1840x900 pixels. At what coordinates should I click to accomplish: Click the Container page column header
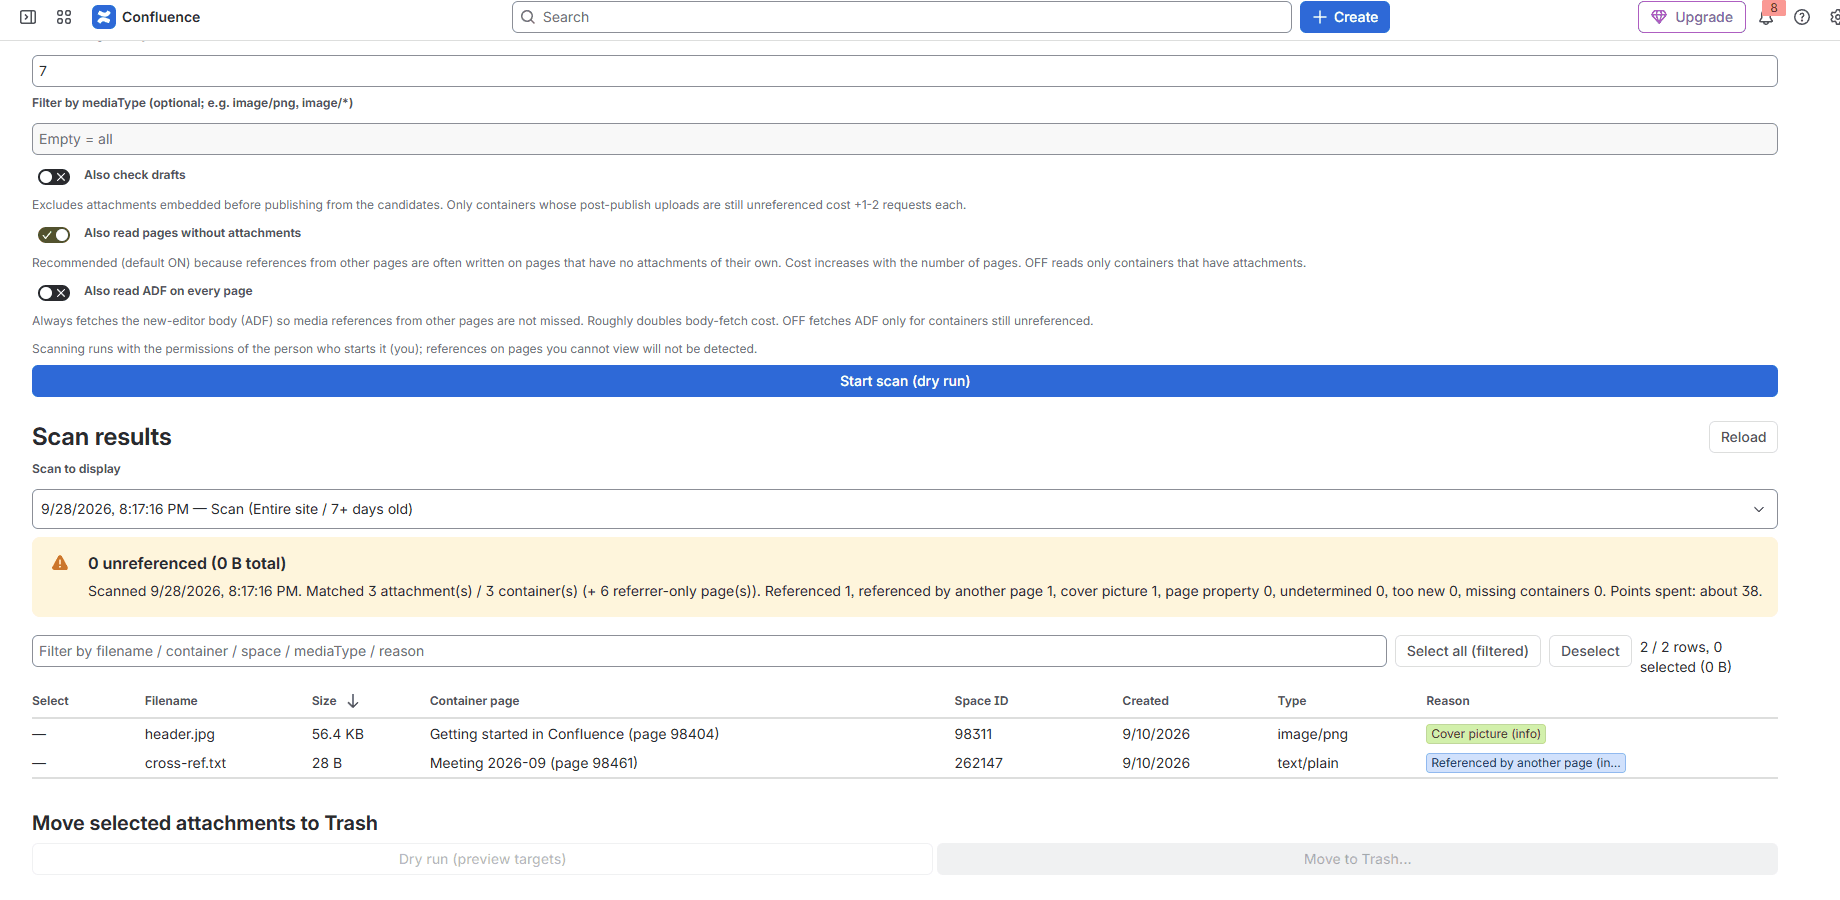tap(475, 701)
